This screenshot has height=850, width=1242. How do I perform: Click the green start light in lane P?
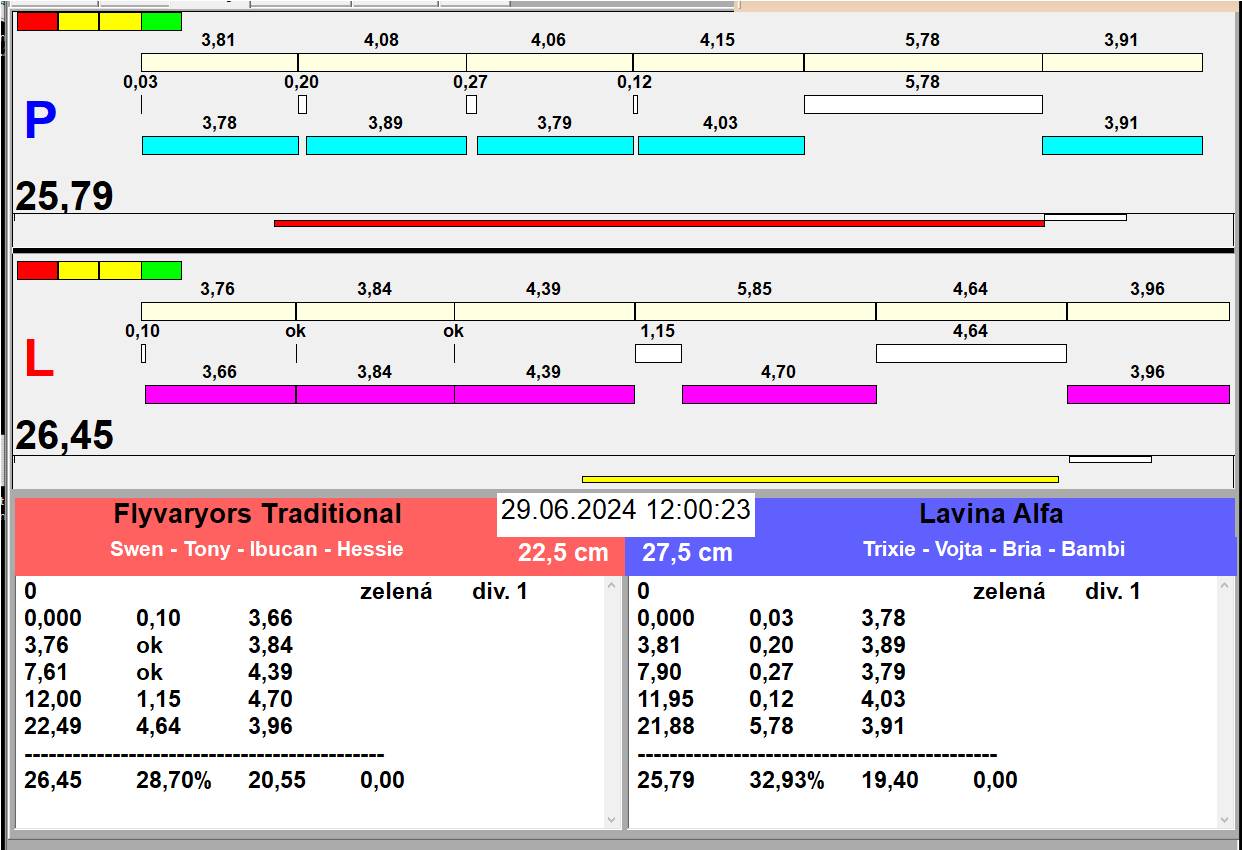[161, 21]
